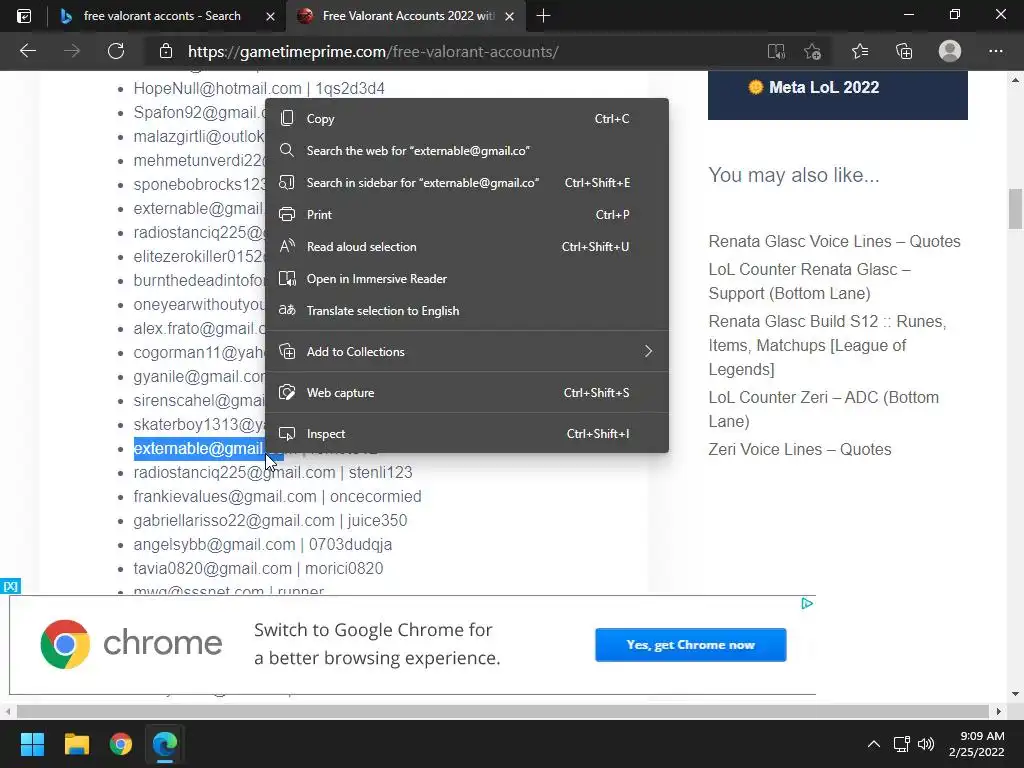
Task: Open 'LoL Counter Zeri – ADC' link
Action: coord(824,409)
